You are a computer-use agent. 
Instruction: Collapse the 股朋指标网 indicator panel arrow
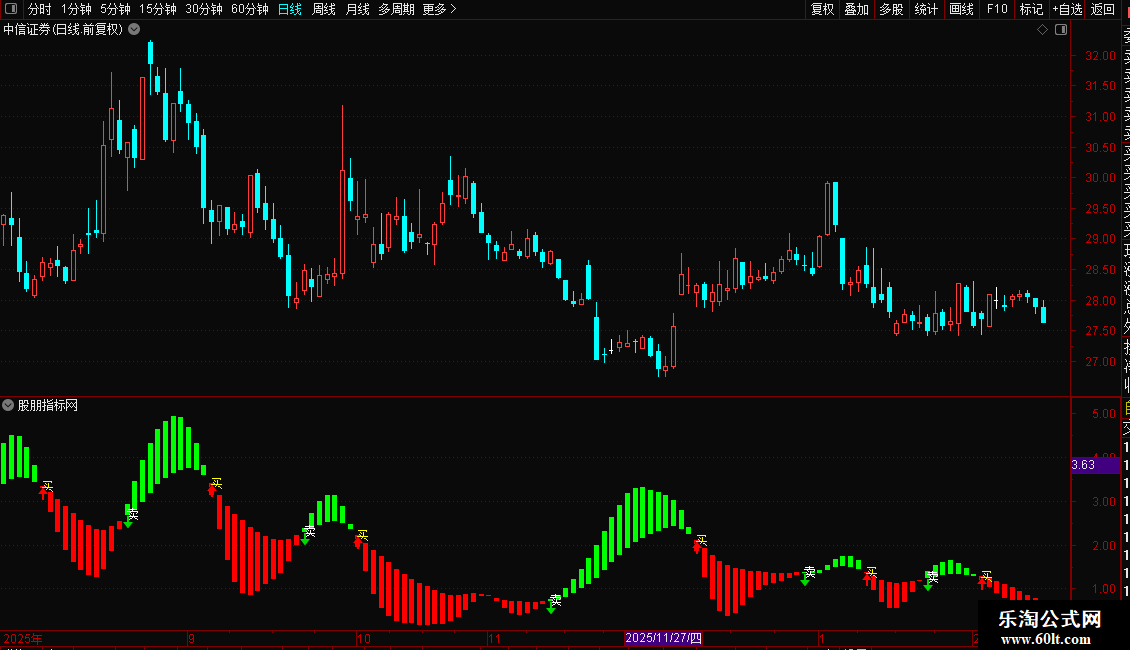click(8, 405)
